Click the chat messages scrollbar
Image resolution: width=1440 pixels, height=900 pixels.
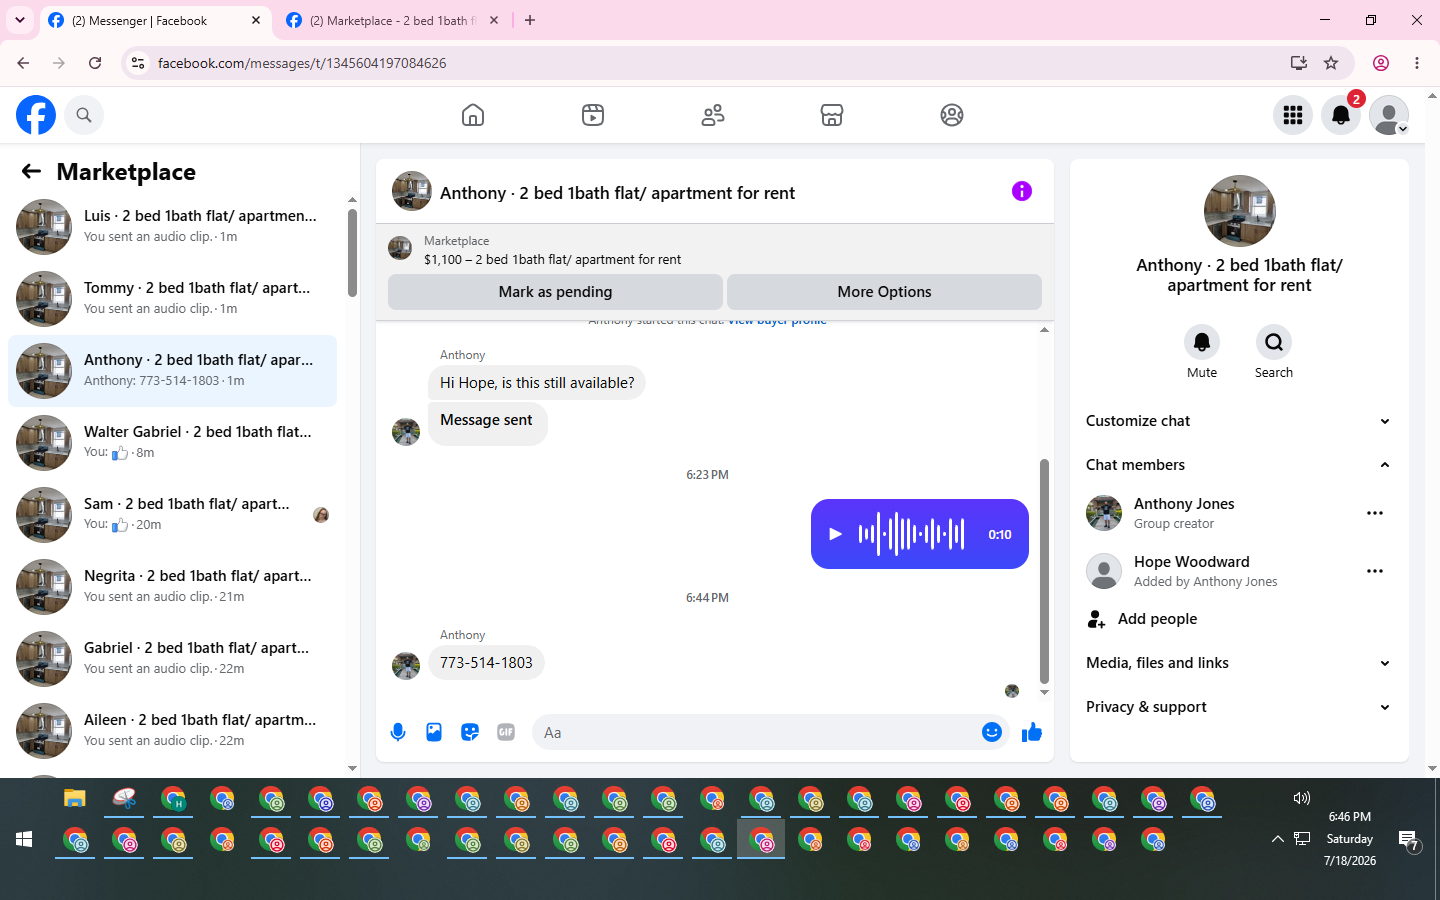click(1044, 572)
